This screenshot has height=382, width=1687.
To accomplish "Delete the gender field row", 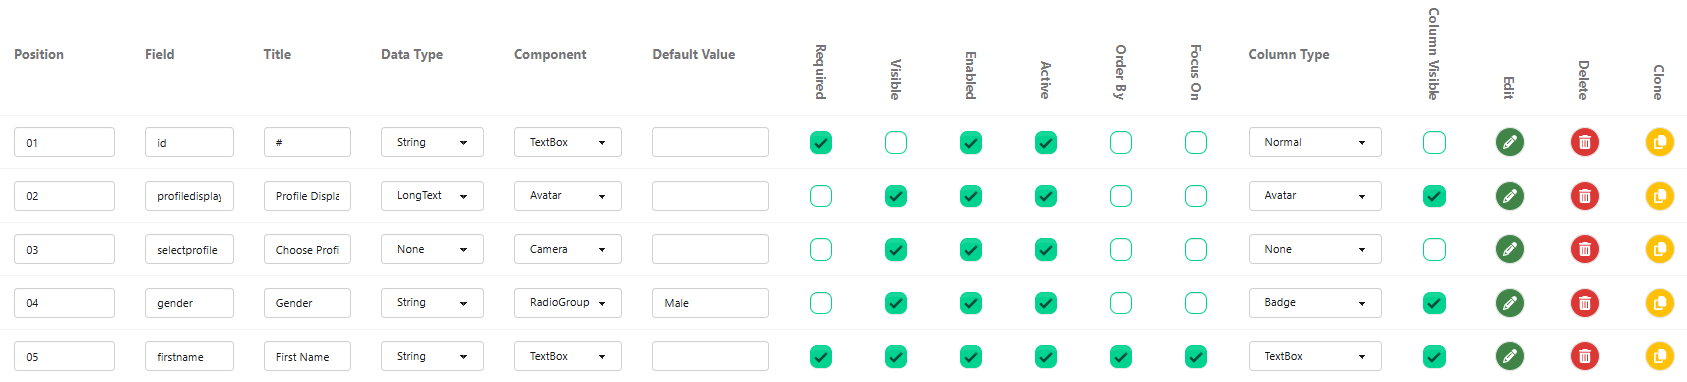I will (x=1584, y=303).
